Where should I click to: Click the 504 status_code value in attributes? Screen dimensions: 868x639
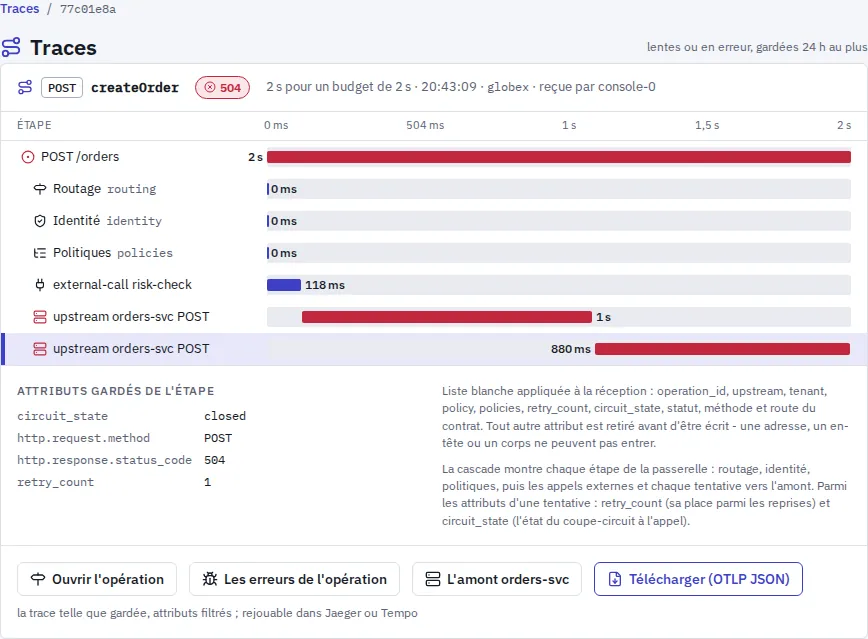pos(214,460)
